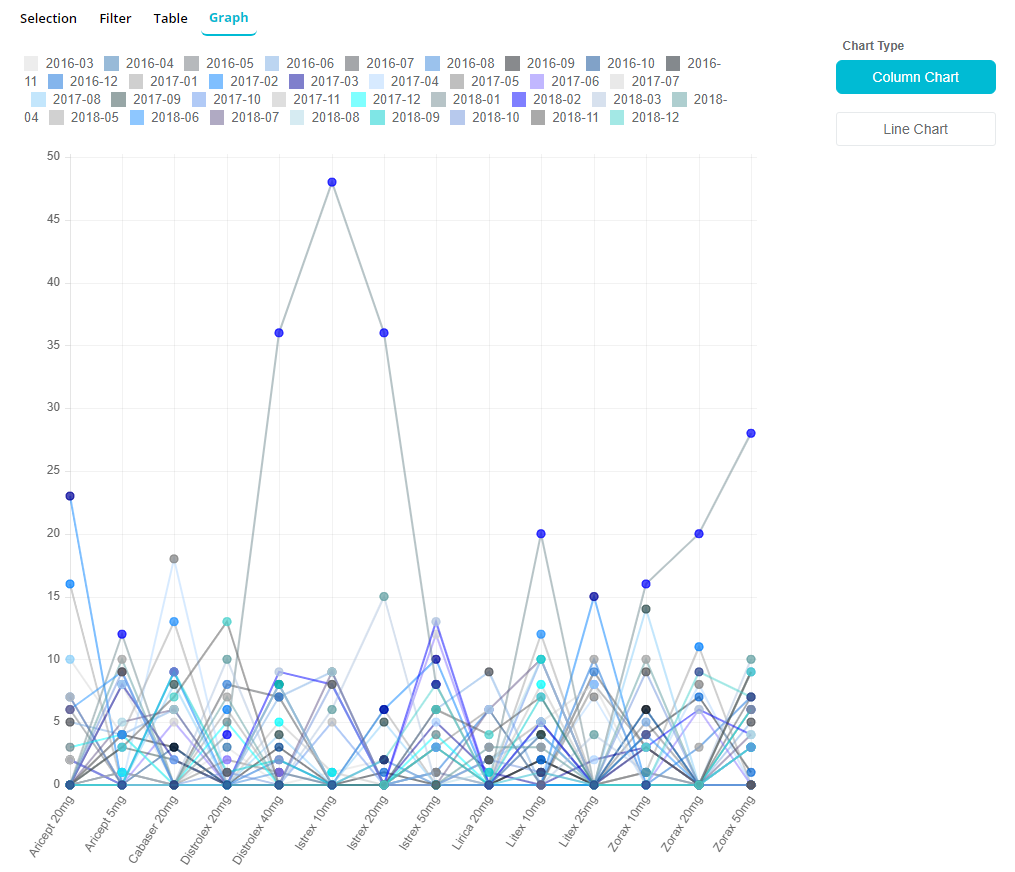This screenshot has width=1015, height=872.
Task: Toggle the 2018-12 legend entry
Action: point(655,117)
